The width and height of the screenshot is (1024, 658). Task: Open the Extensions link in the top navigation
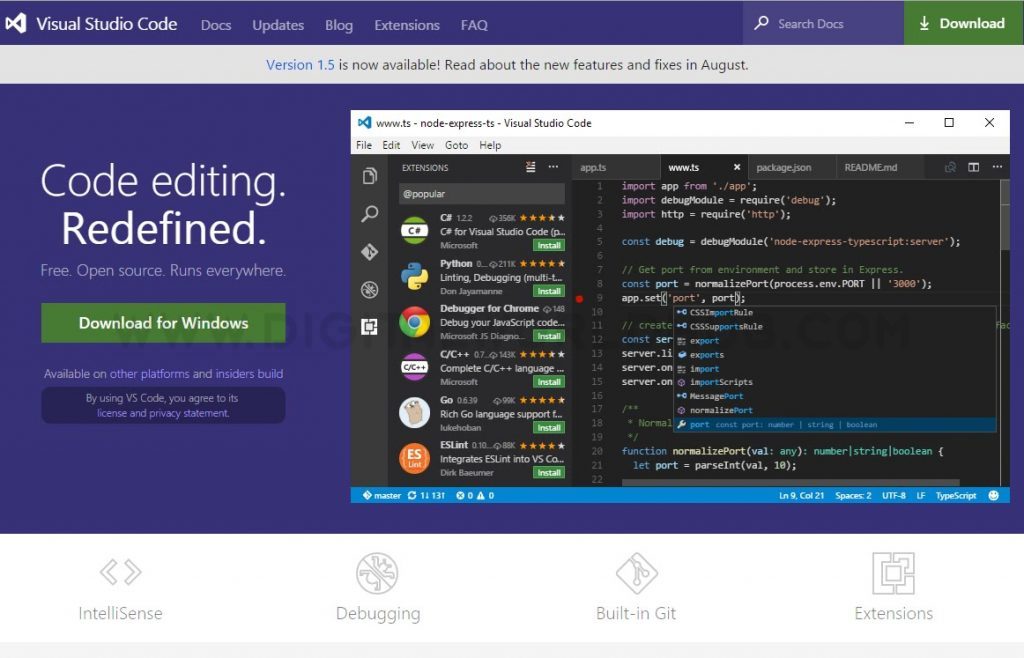tap(406, 25)
